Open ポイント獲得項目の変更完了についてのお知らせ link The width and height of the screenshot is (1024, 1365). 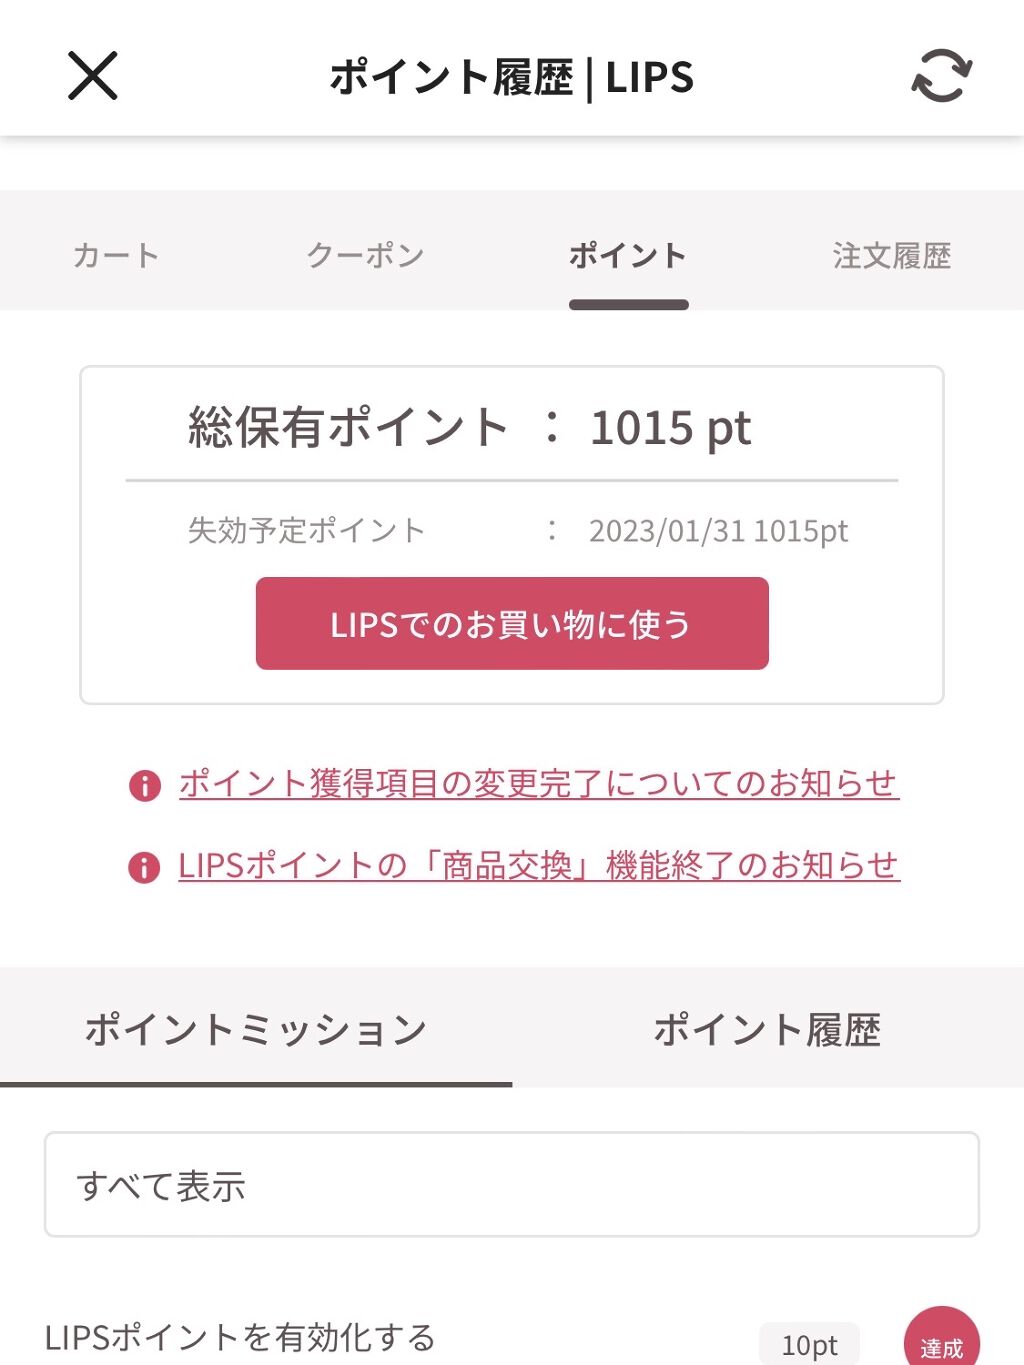[538, 783]
